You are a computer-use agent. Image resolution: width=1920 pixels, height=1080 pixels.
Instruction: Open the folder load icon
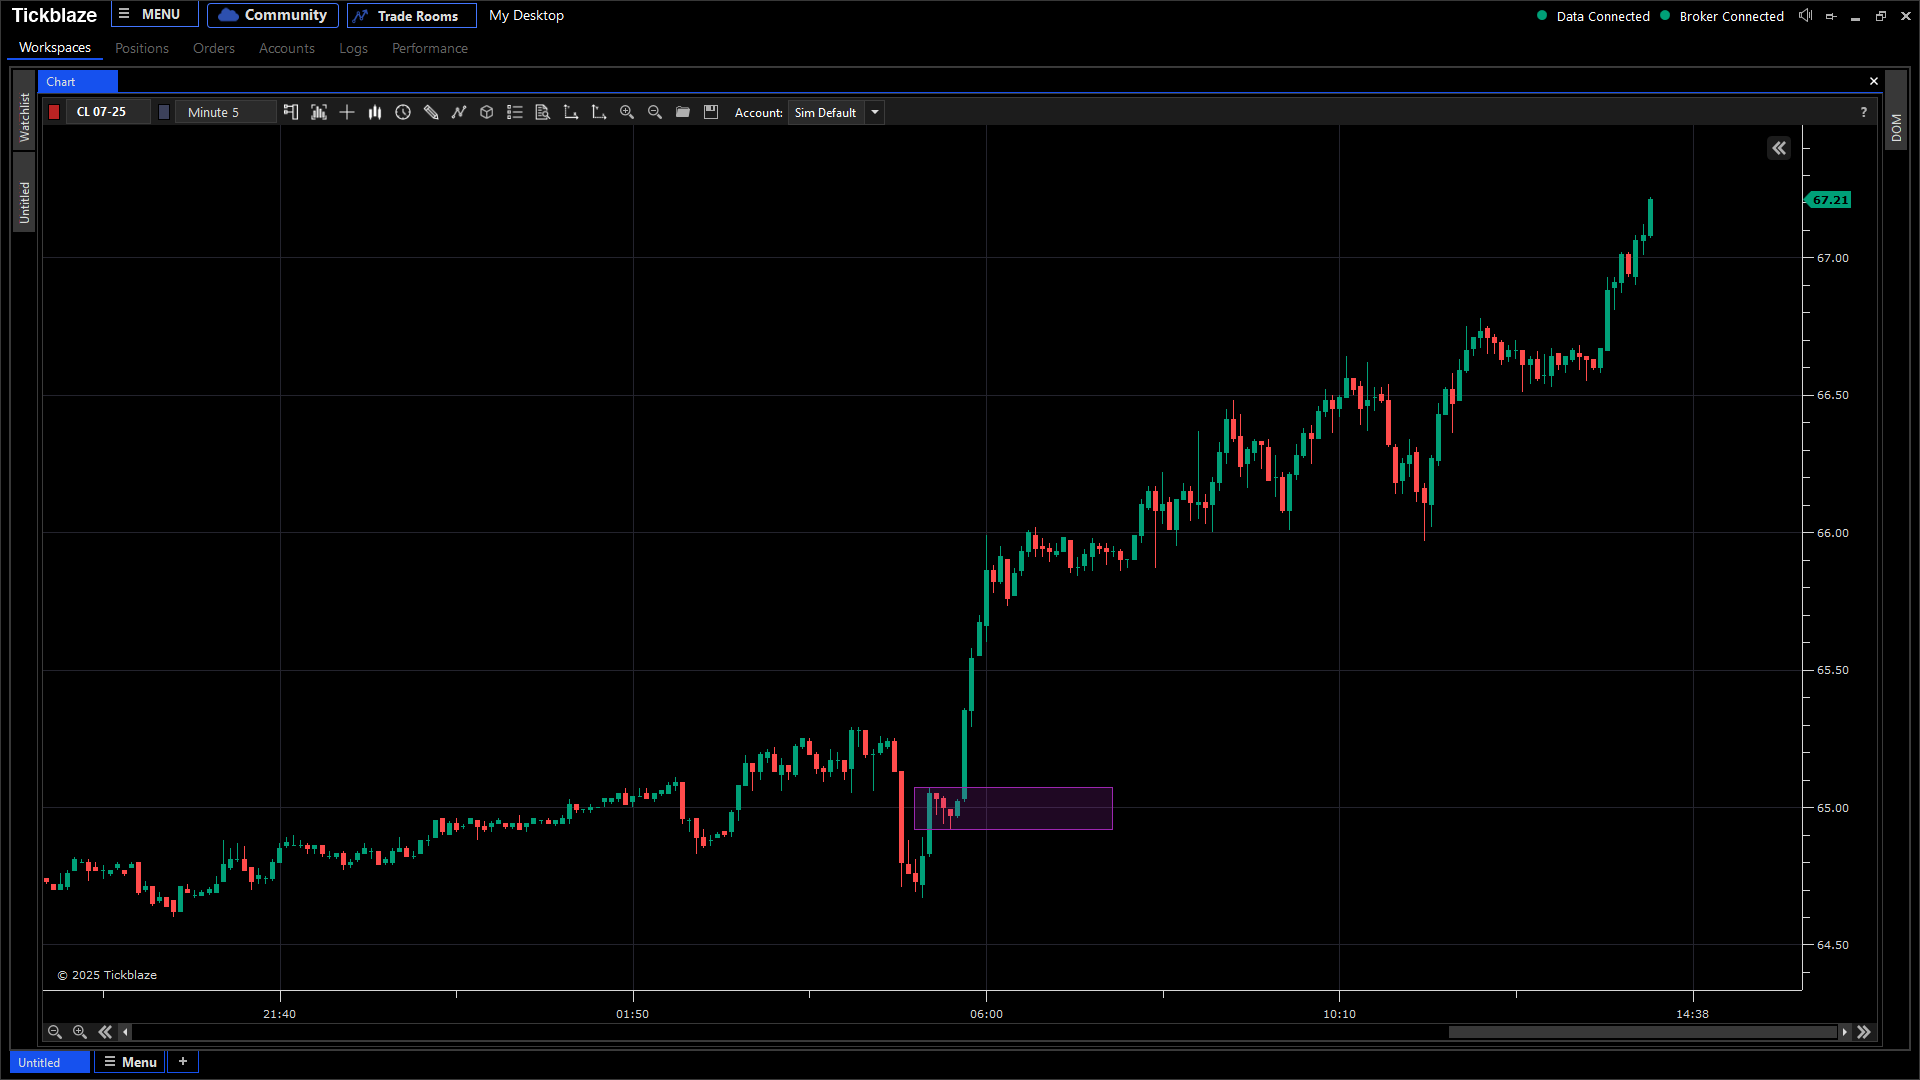683,112
